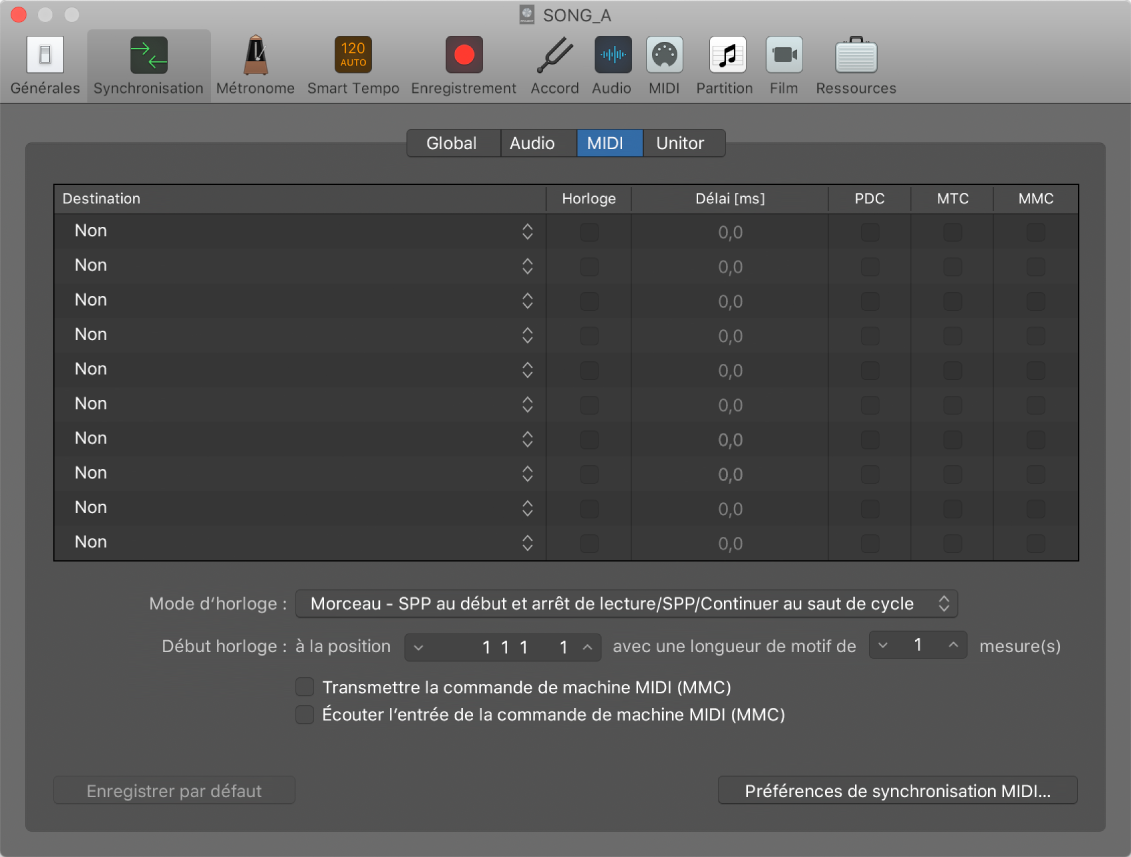Open the Enregistrement settings icon
1131x857 pixels.
[463, 56]
